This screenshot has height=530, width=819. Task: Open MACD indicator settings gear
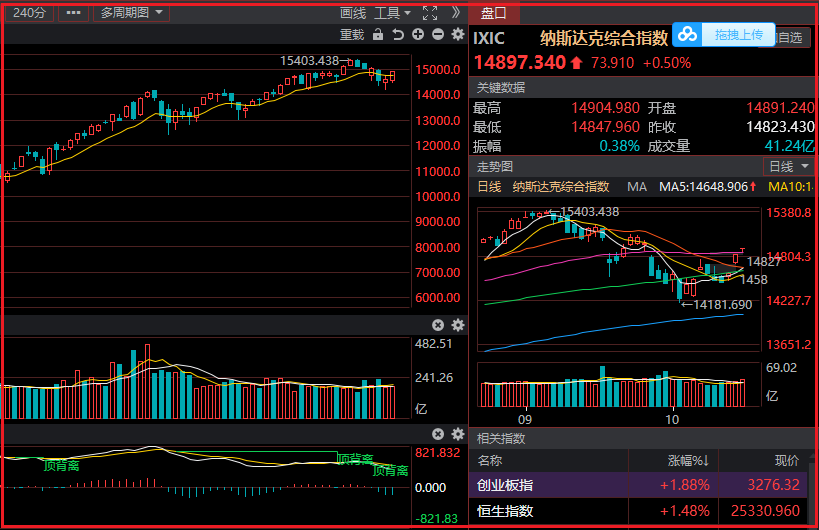click(x=458, y=434)
